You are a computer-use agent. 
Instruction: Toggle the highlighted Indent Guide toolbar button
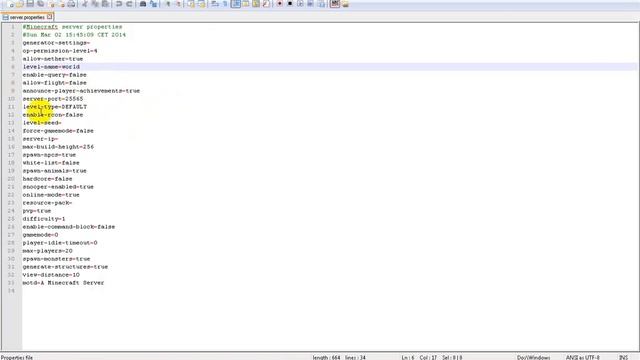click(x=236, y=4)
